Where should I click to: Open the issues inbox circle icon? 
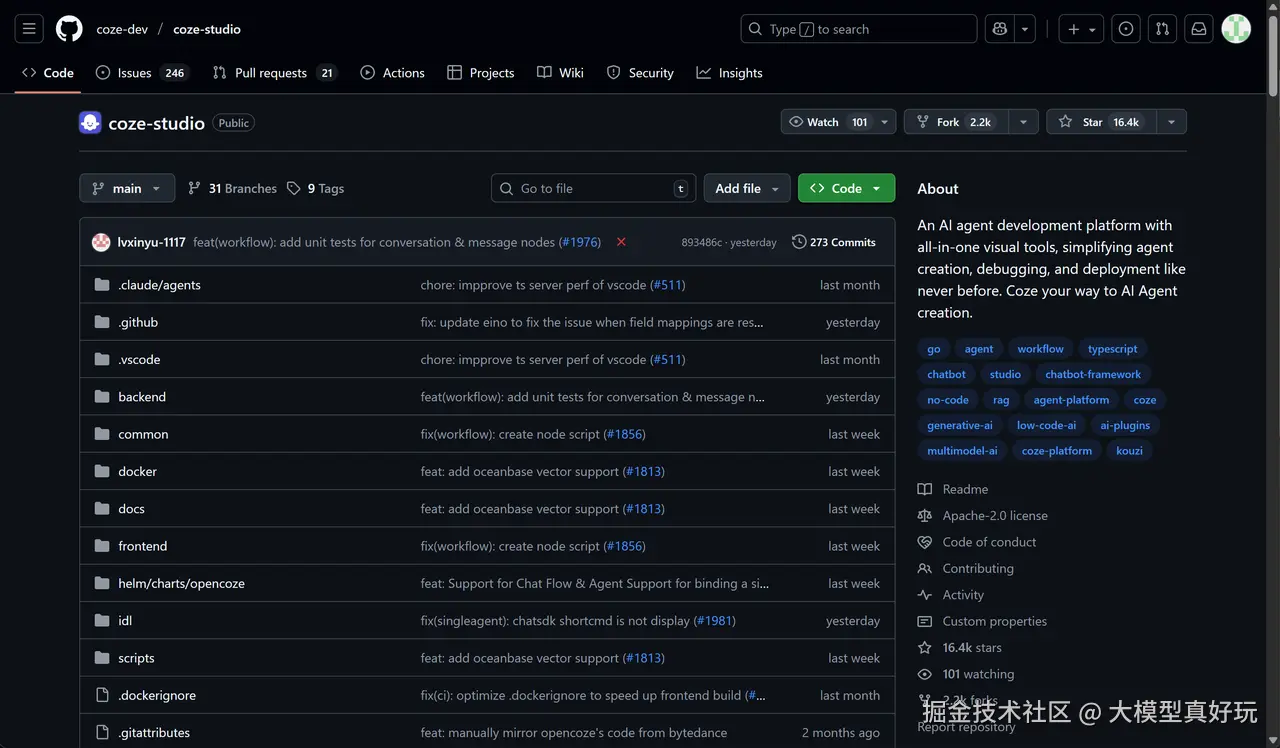1126,29
